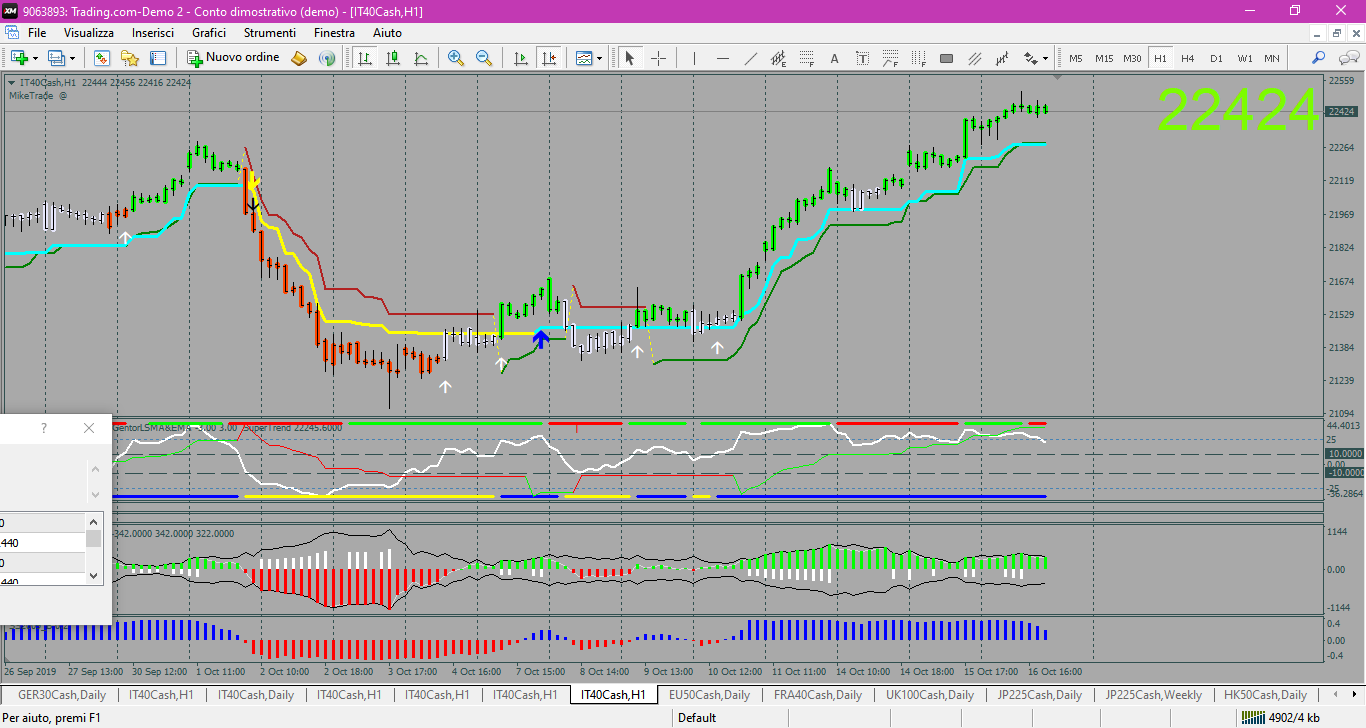Open the Visualizza menu
1366x728 pixels.
(x=89, y=33)
